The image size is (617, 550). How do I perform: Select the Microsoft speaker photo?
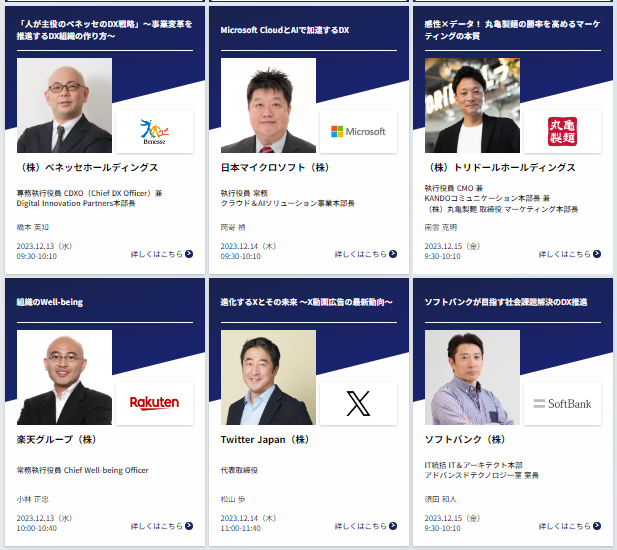268,105
